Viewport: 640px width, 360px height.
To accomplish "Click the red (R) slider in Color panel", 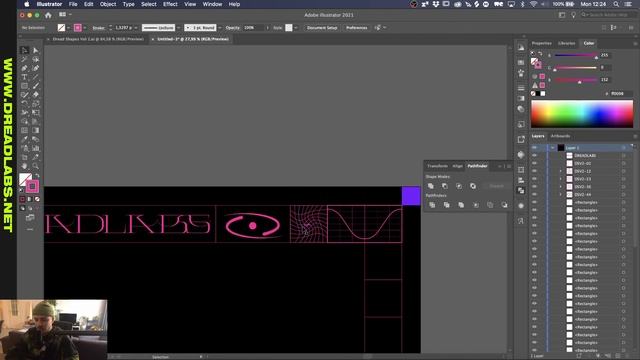I will (x=576, y=55).
